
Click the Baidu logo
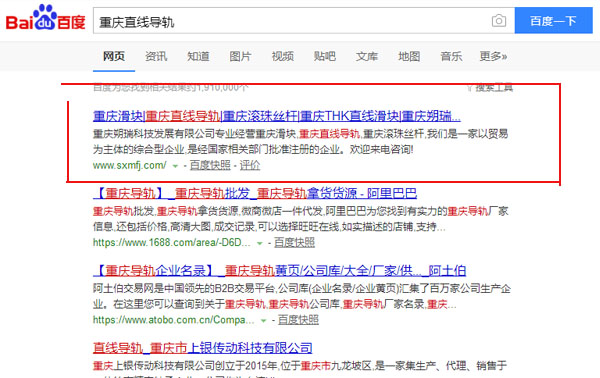pos(45,18)
